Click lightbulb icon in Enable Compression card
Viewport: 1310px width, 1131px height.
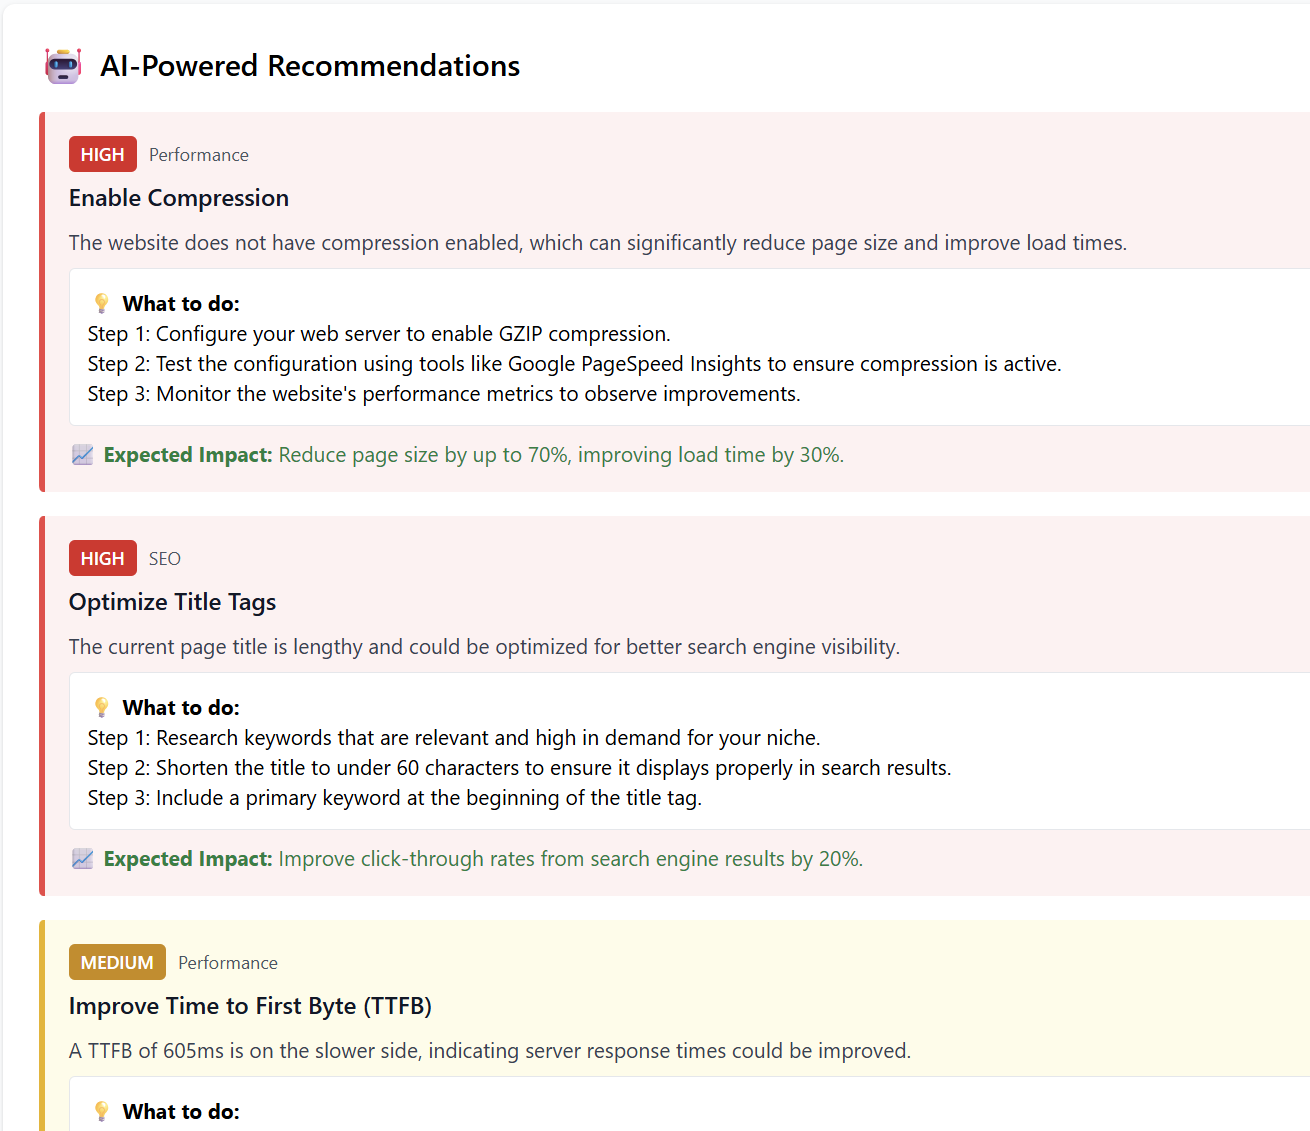(101, 303)
